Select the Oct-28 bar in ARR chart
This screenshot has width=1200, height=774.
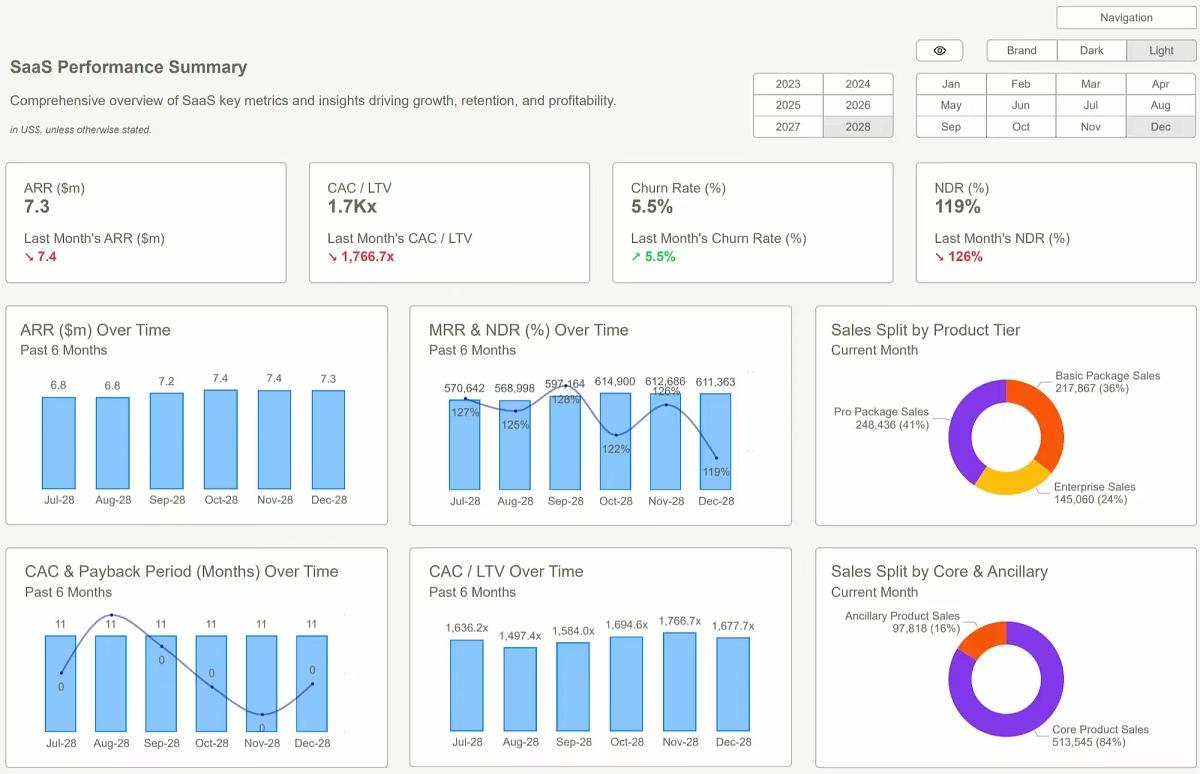point(220,439)
